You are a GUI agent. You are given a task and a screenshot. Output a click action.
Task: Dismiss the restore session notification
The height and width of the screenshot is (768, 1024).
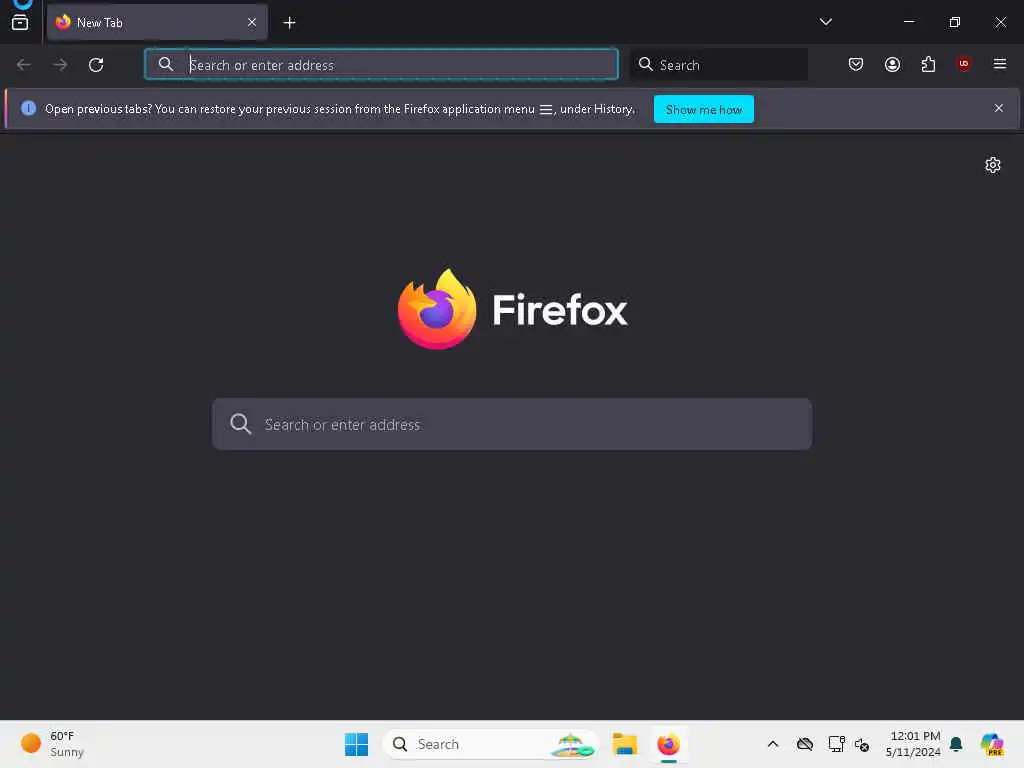pyautogui.click(x=998, y=108)
